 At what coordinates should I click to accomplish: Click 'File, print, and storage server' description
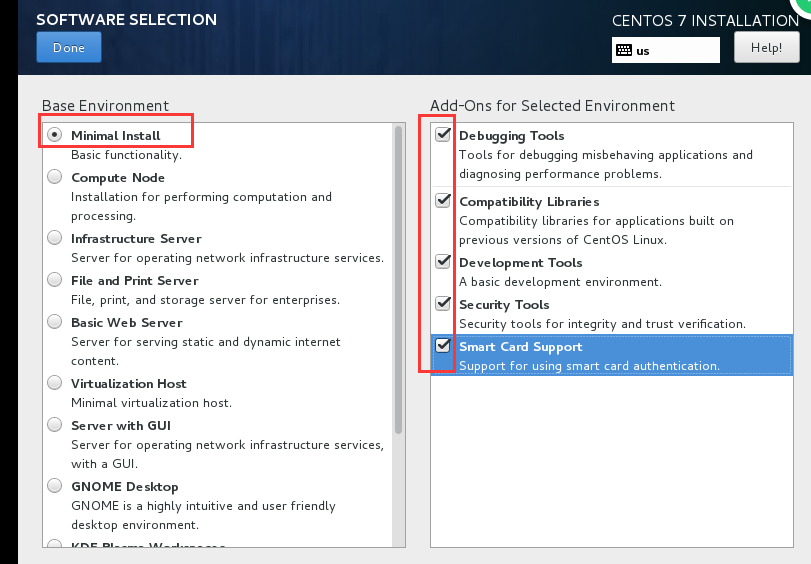[205, 300]
